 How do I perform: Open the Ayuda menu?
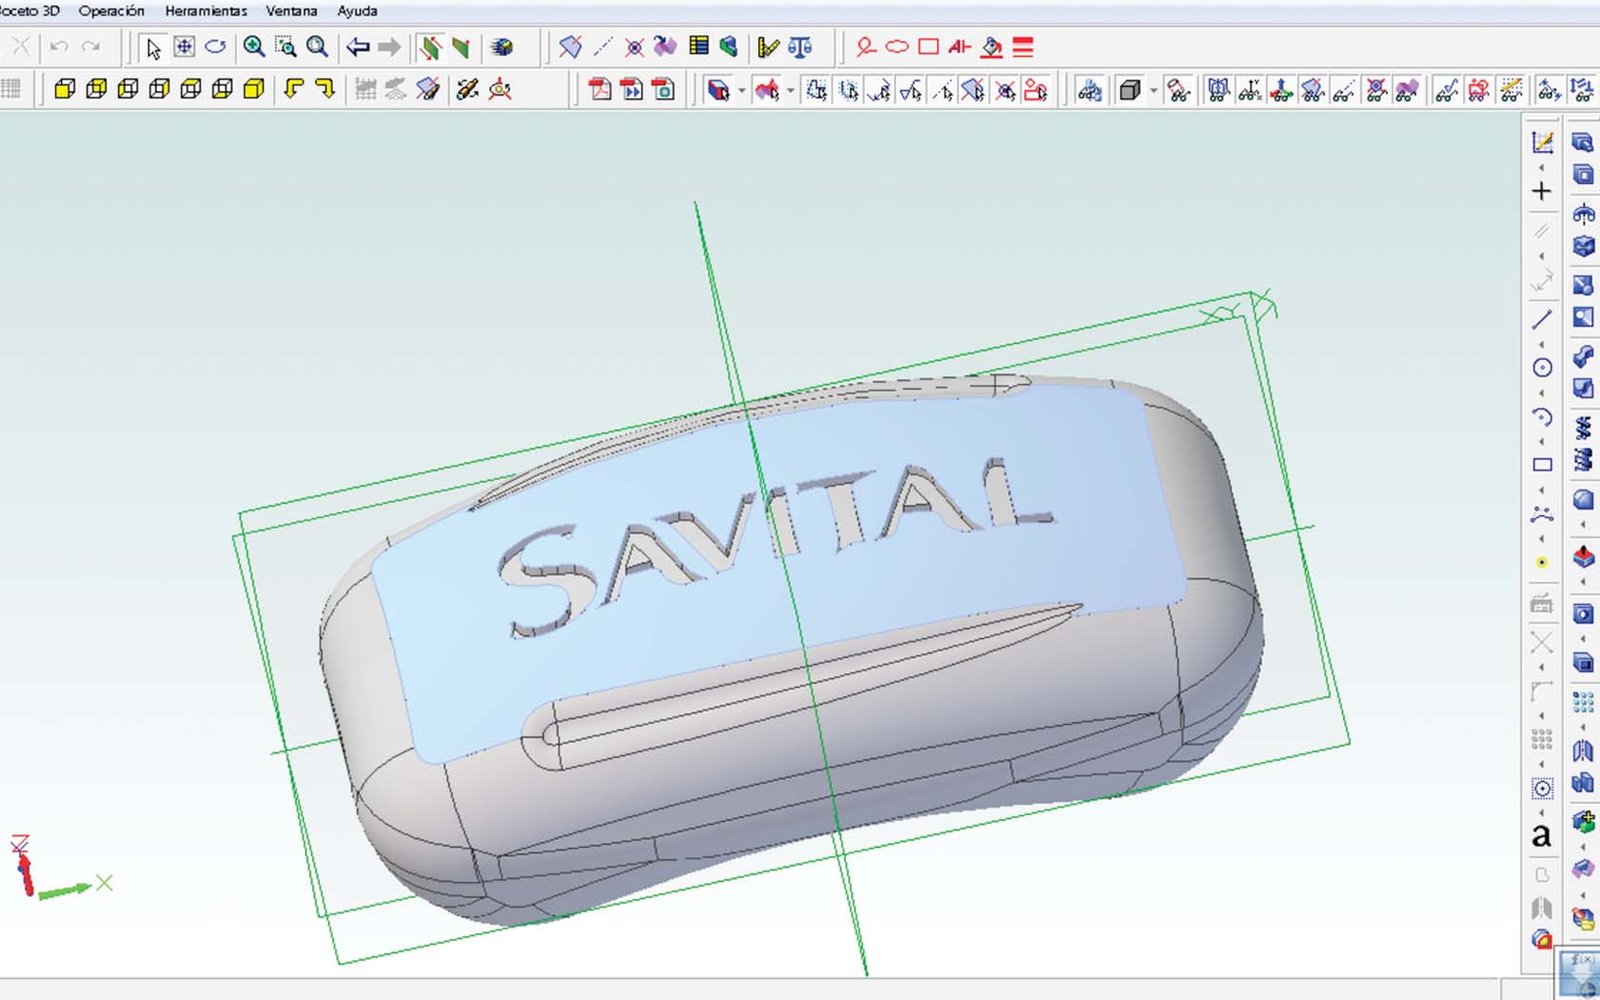pos(357,11)
